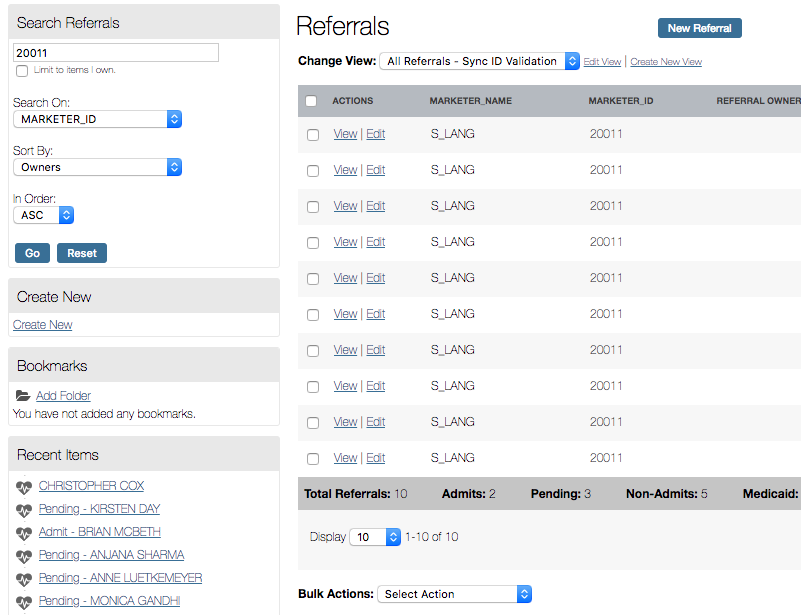Expand the Change View dropdown
This screenshot has width=801, height=615.
click(x=479, y=61)
